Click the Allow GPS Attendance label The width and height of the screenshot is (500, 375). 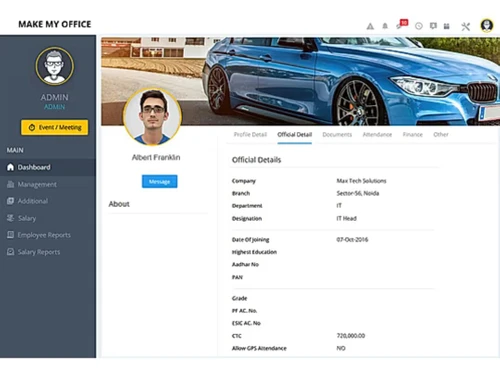point(259,348)
